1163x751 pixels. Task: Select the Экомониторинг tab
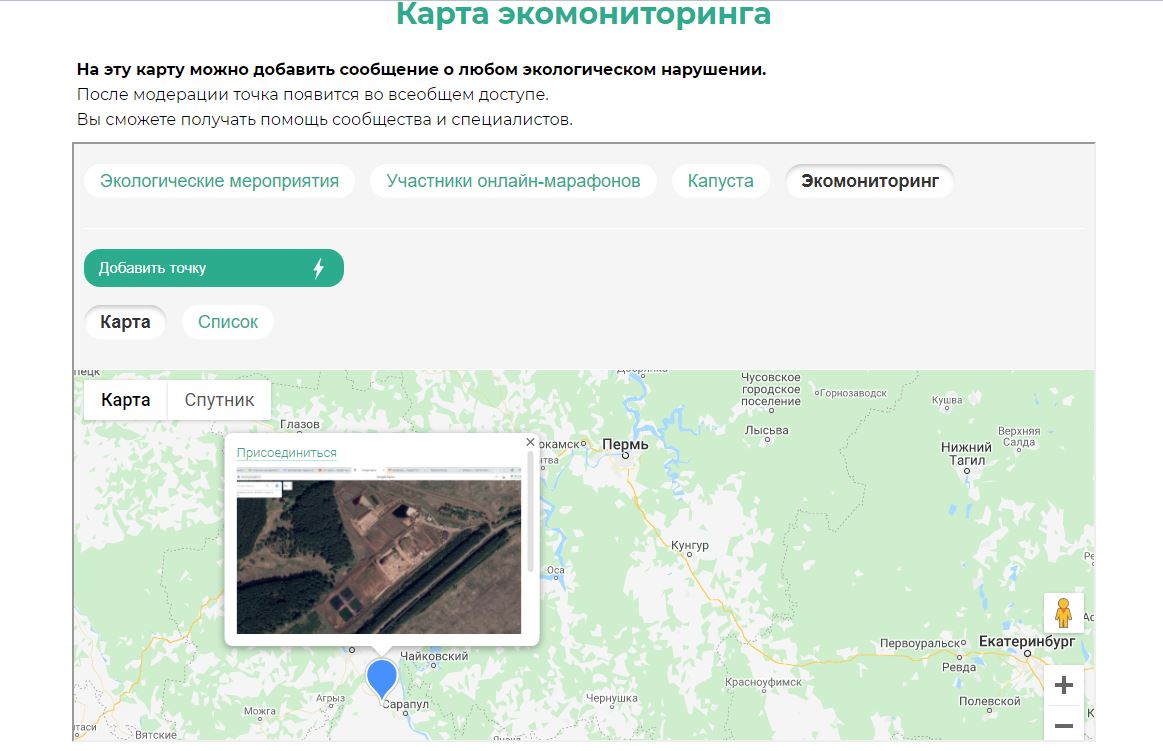(870, 182)
